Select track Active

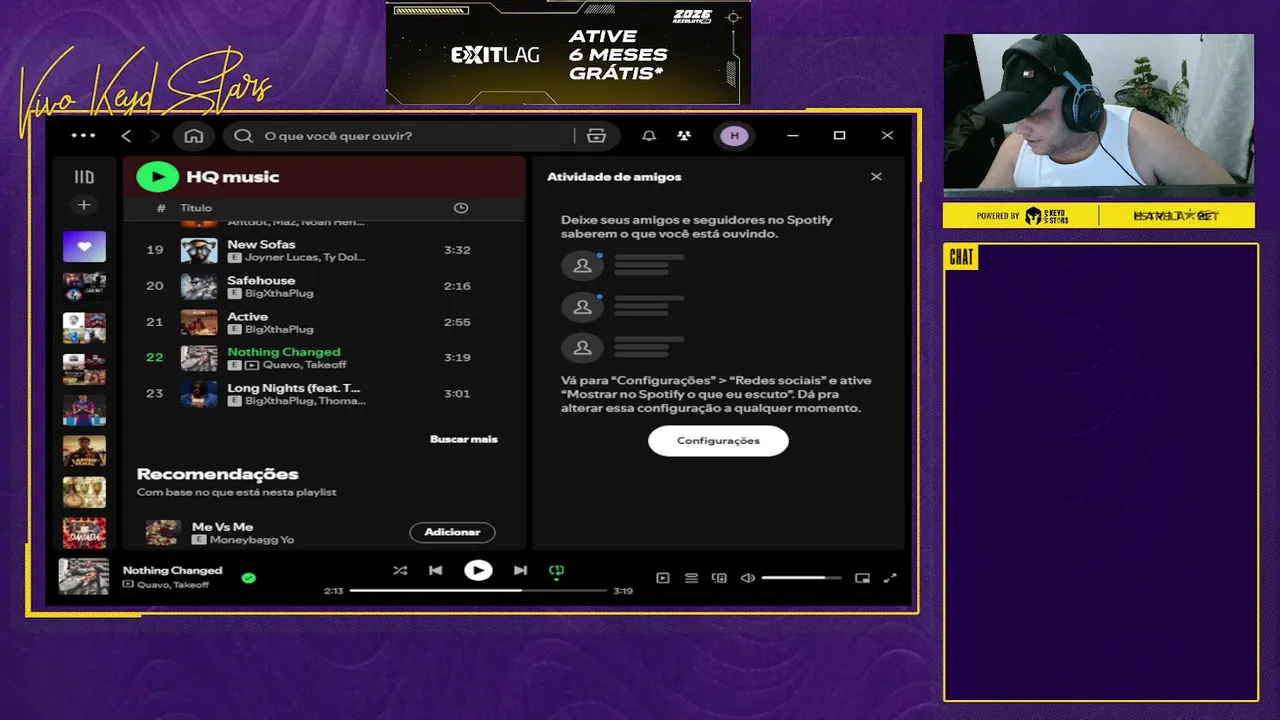pos(324,322)
